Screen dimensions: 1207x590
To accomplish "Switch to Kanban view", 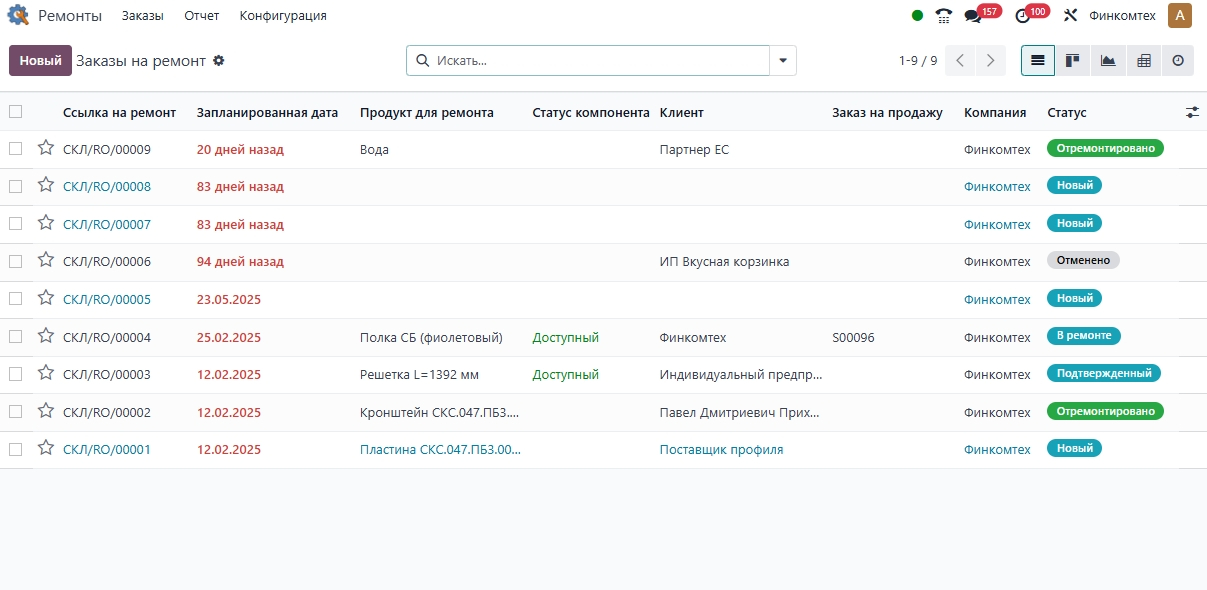I will 1073,61.
